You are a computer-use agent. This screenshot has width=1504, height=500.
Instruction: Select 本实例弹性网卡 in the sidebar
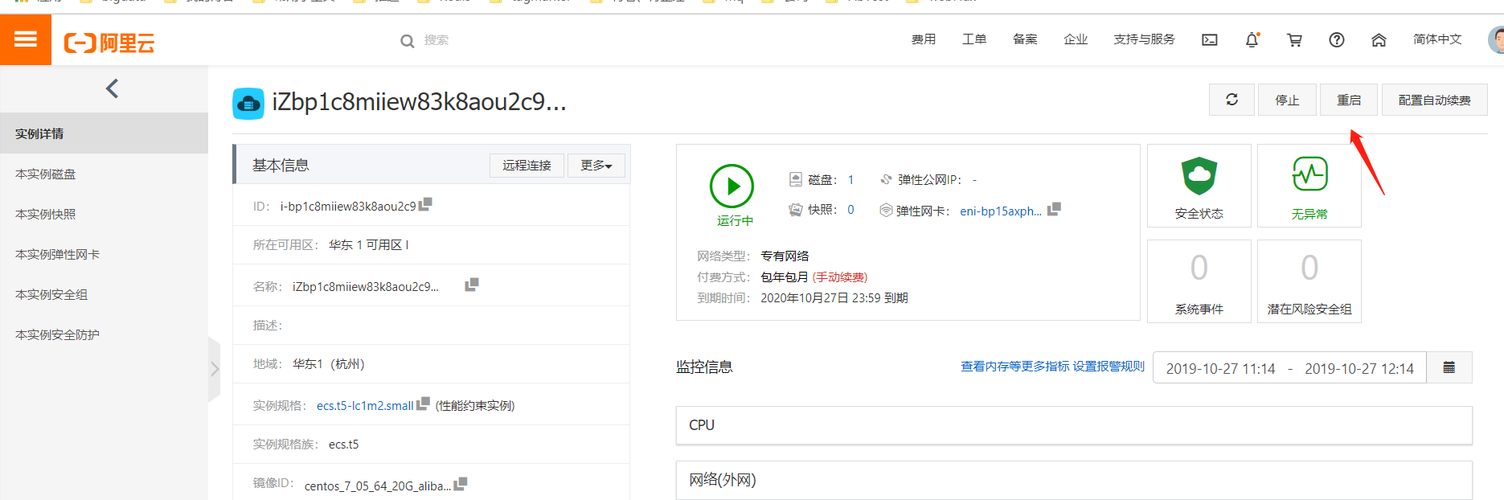click(104, 254)
